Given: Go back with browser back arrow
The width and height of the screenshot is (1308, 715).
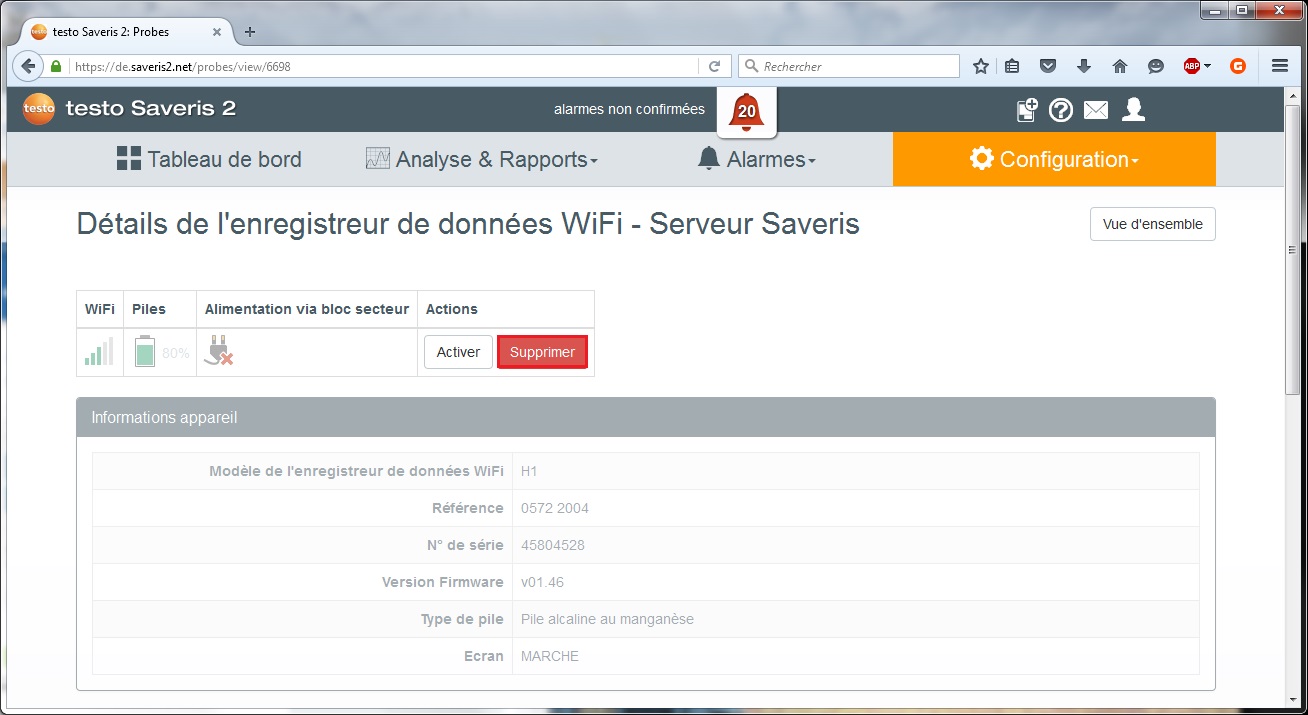Looking at the screenshot, I should pos(28,66).
